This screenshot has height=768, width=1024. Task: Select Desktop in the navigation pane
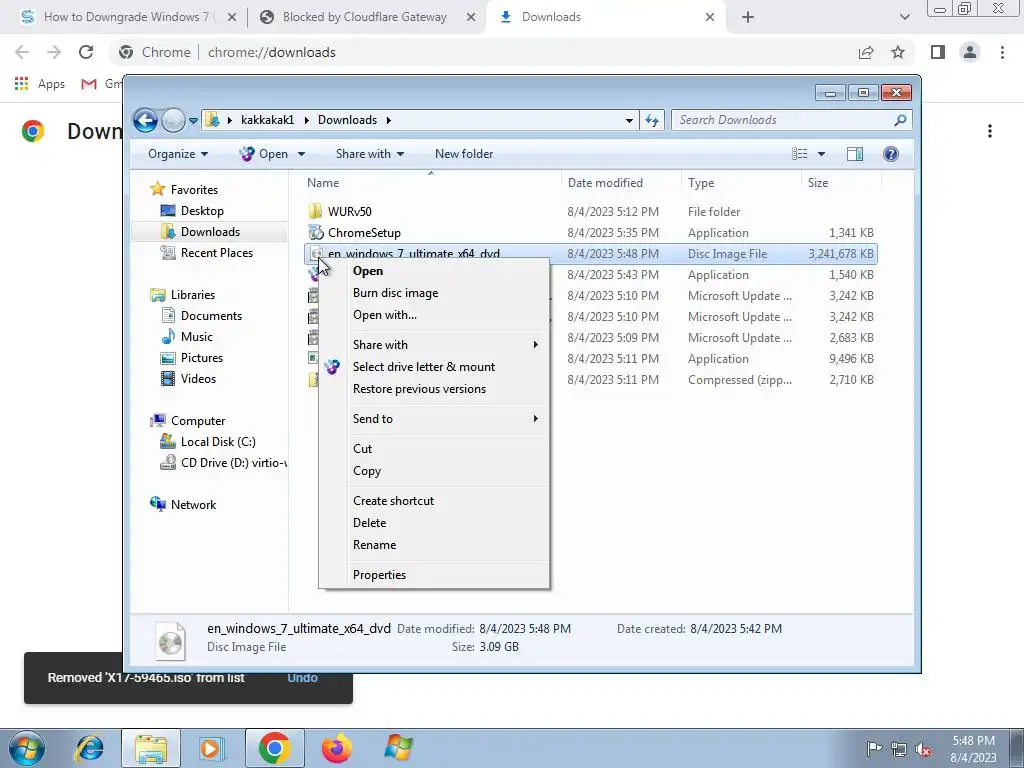click(202, 211)
